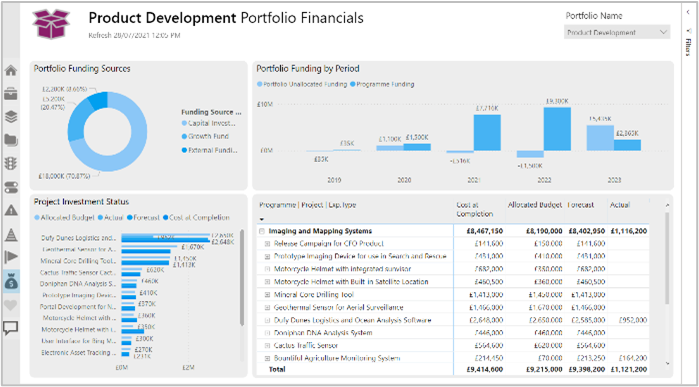This screenshot has width=699, height=387.
Task: Sort by Forecast column header
Action: (580, 205)
